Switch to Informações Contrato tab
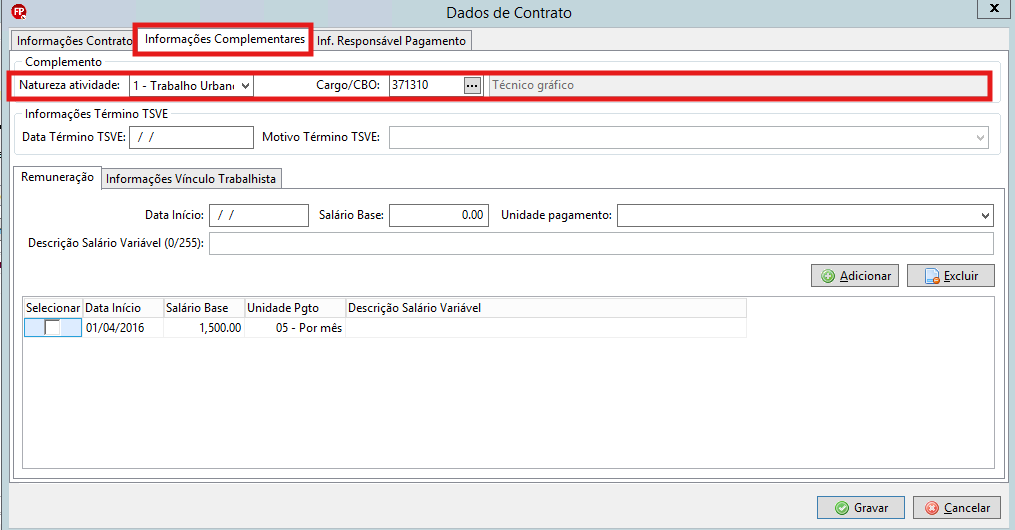1015x530 pixels. (72, 41)
